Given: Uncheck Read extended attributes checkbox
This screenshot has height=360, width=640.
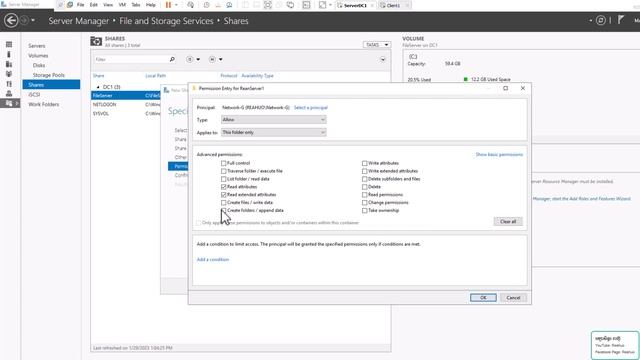Looking at the screenshot, I should click(x=224, y=195).
